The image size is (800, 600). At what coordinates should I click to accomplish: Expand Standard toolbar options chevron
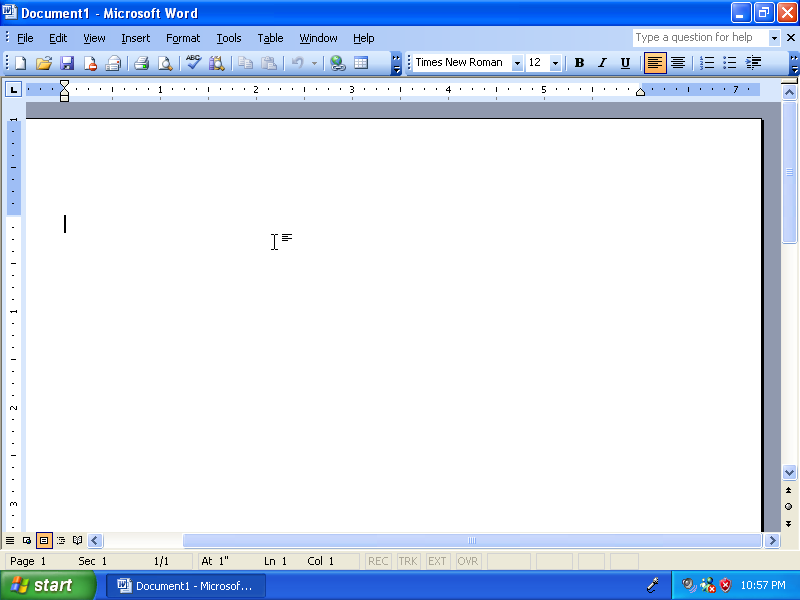(x=396, y=63)
